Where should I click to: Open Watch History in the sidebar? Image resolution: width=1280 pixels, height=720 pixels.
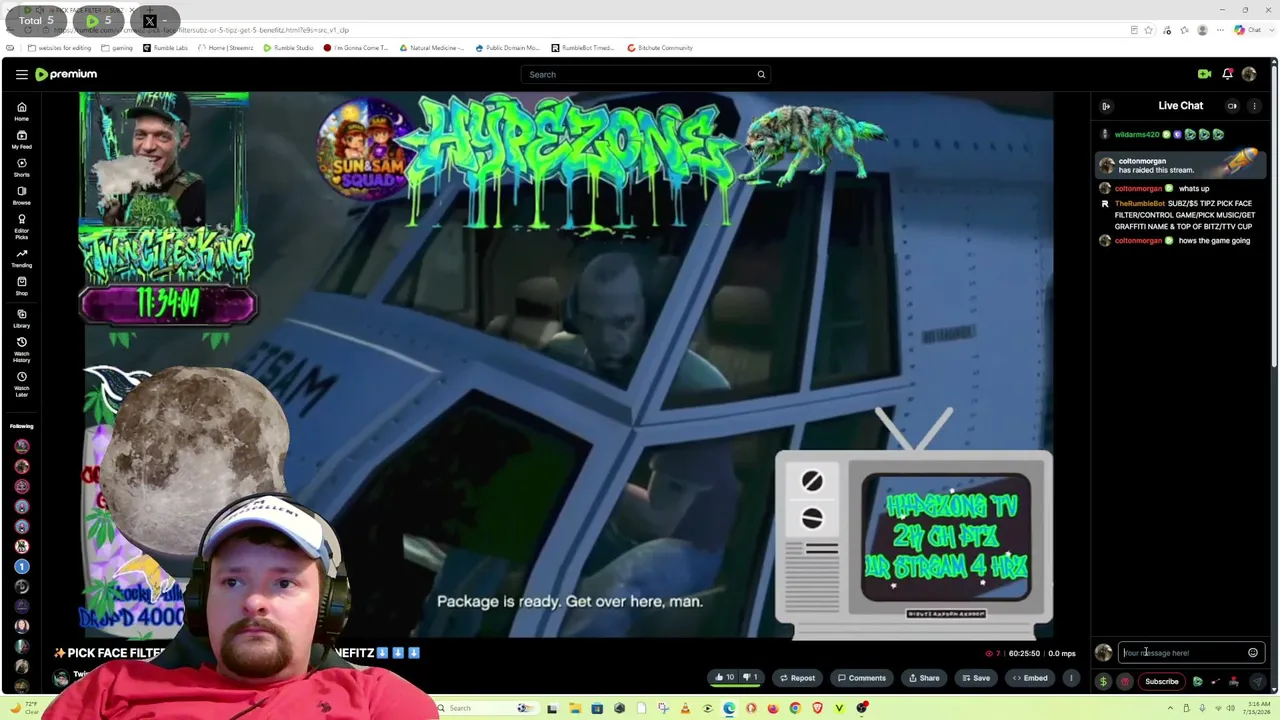point(21,349)
